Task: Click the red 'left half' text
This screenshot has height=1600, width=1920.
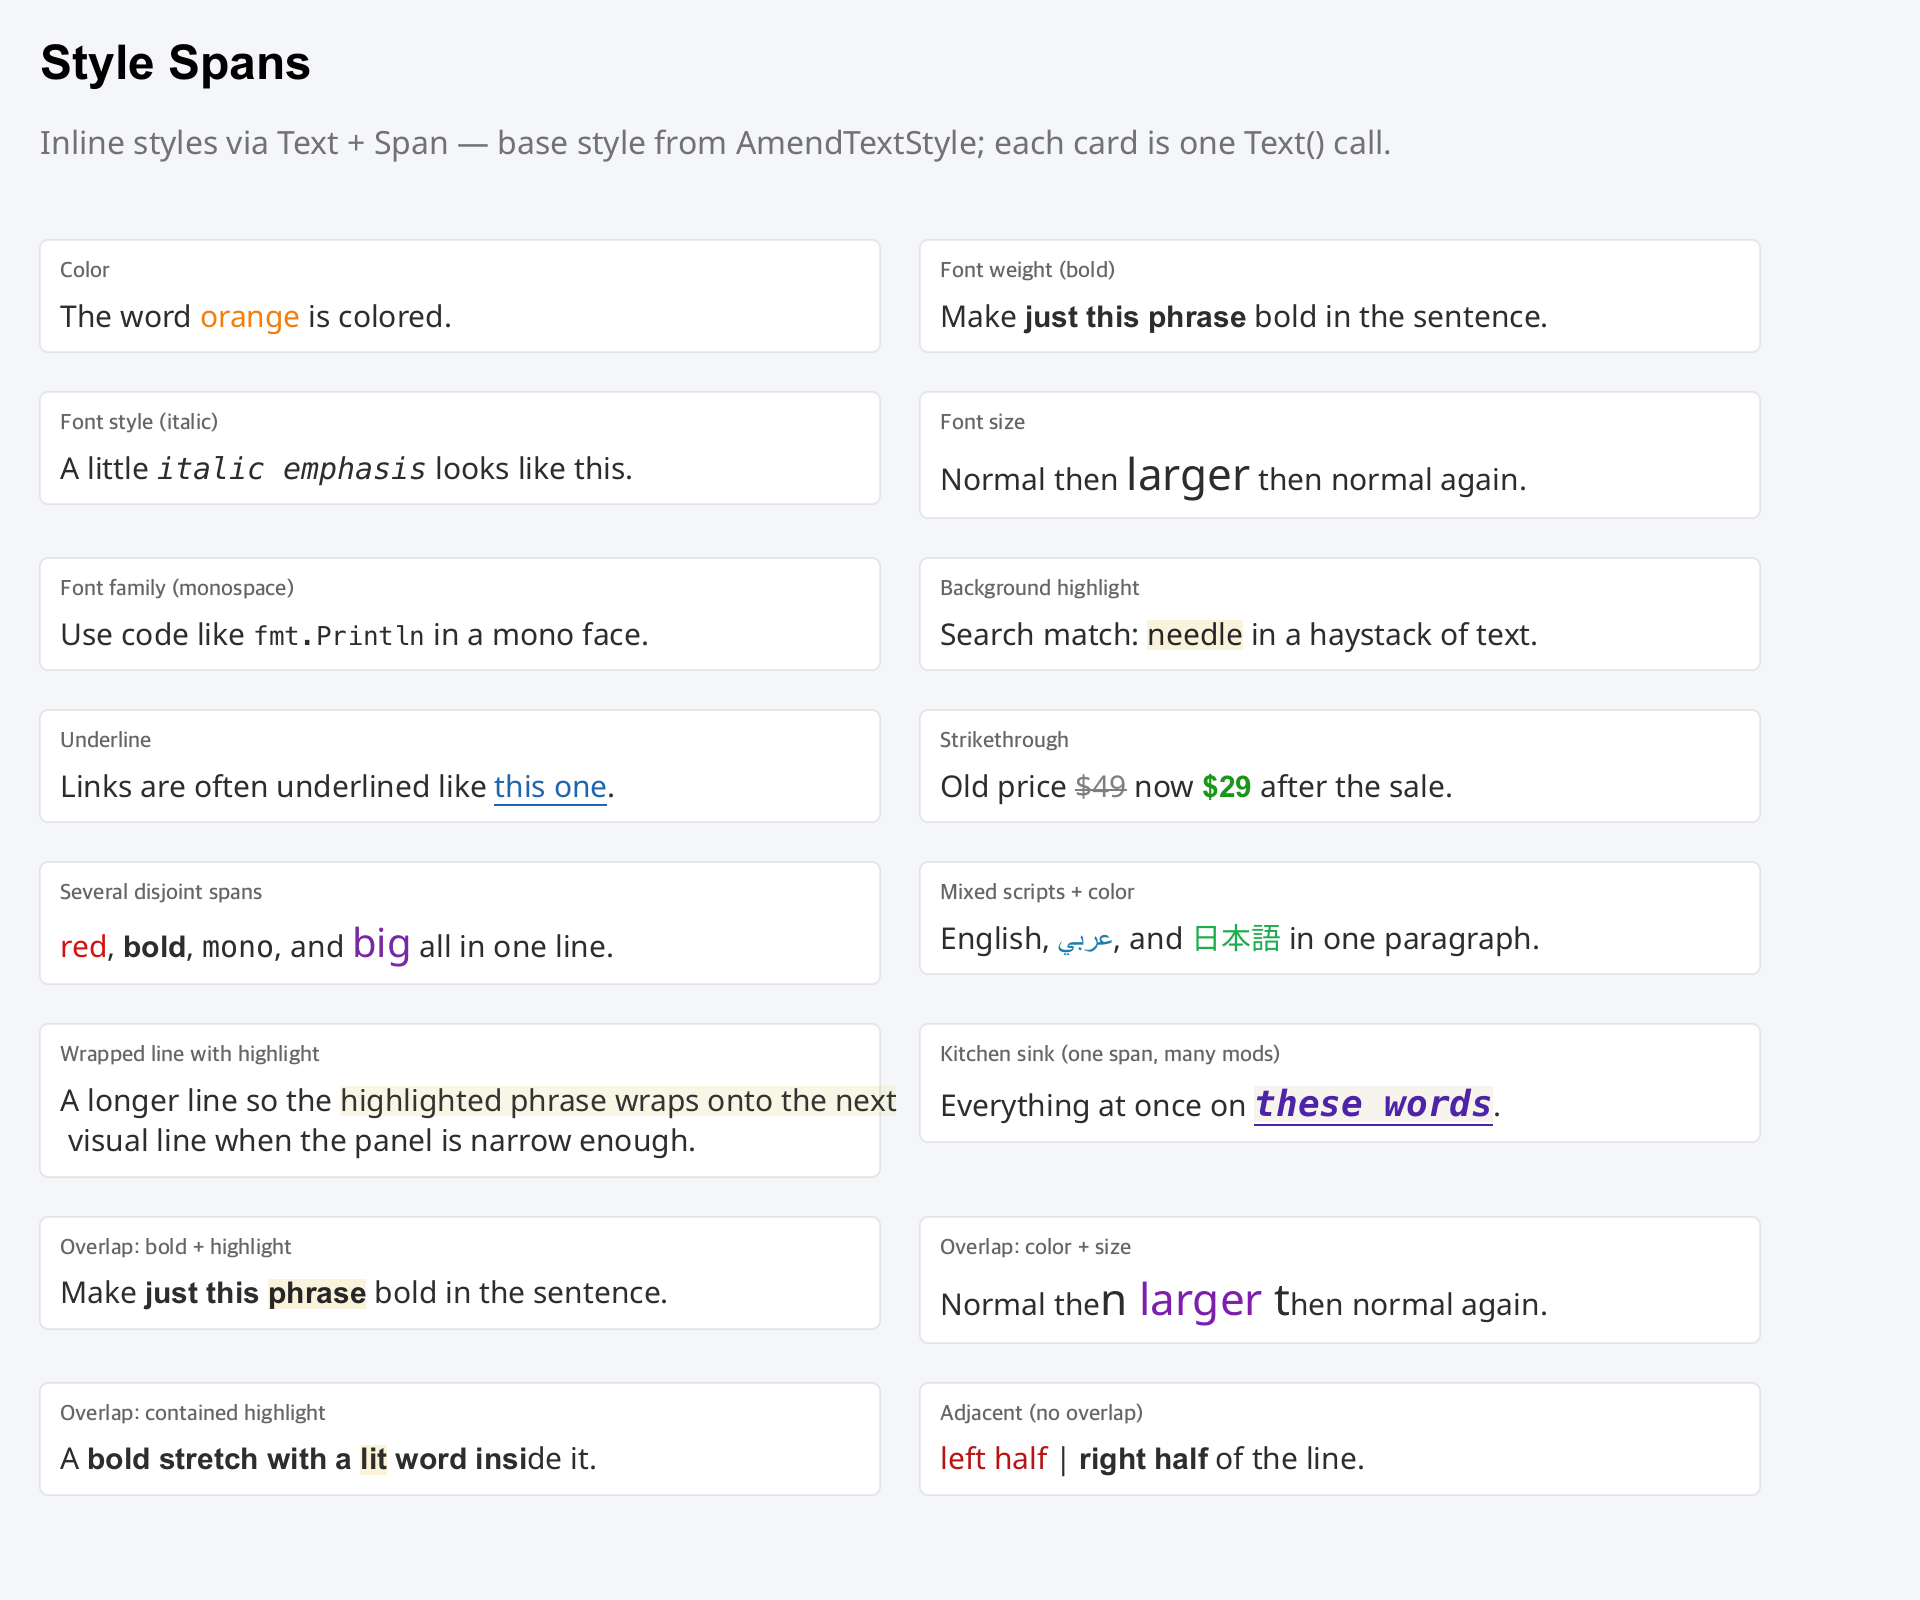Action: (x=993, y=1459)
